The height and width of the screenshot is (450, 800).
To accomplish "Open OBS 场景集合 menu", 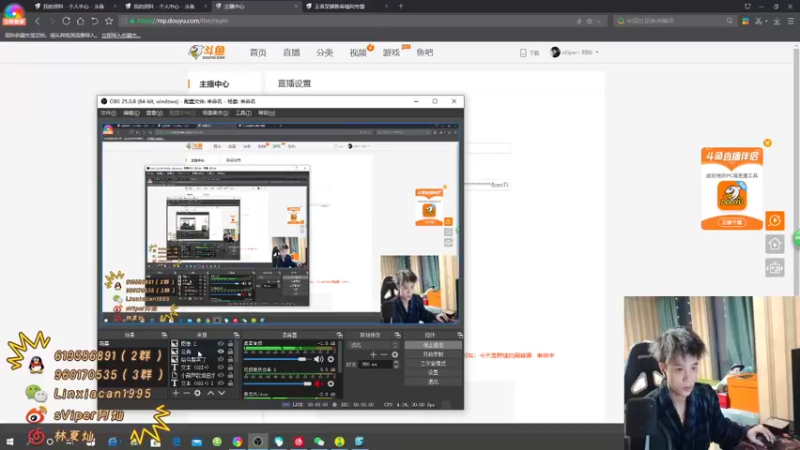I will coord(215,113).
